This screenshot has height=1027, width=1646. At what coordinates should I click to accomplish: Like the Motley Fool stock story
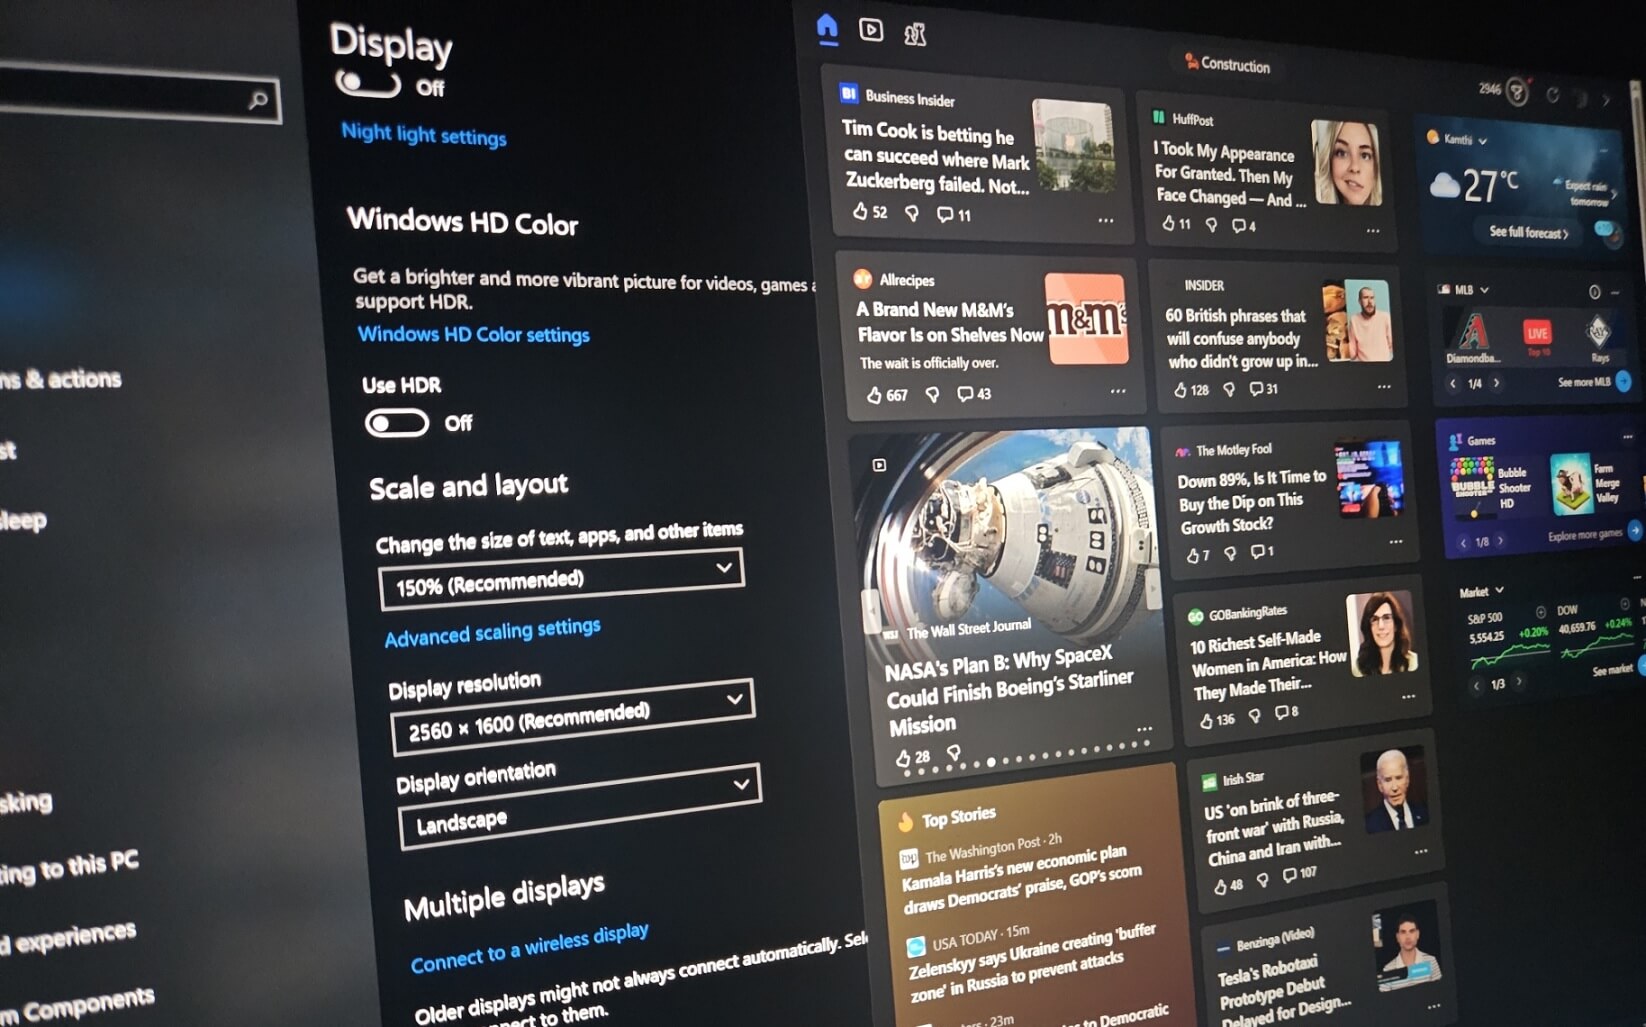pyautogui.click(x=1192, y=555)
